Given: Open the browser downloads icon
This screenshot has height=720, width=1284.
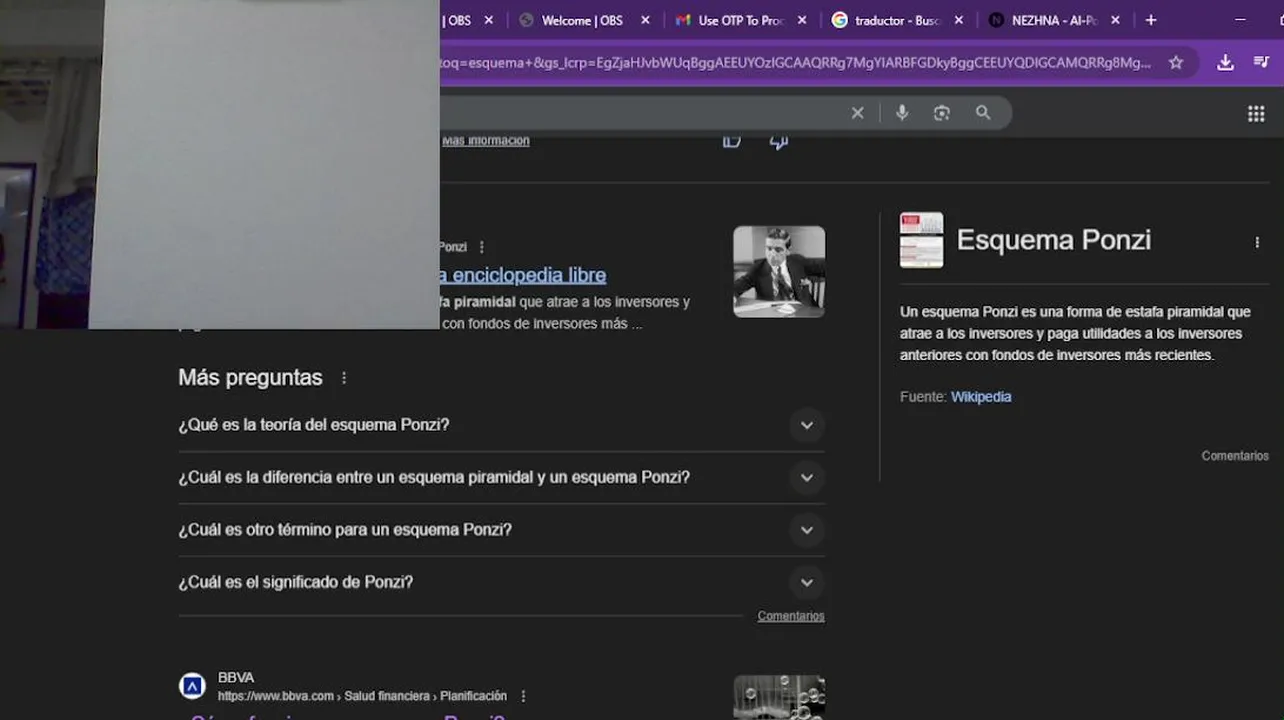Looking at the screenshot, I should pos(1225,62).
